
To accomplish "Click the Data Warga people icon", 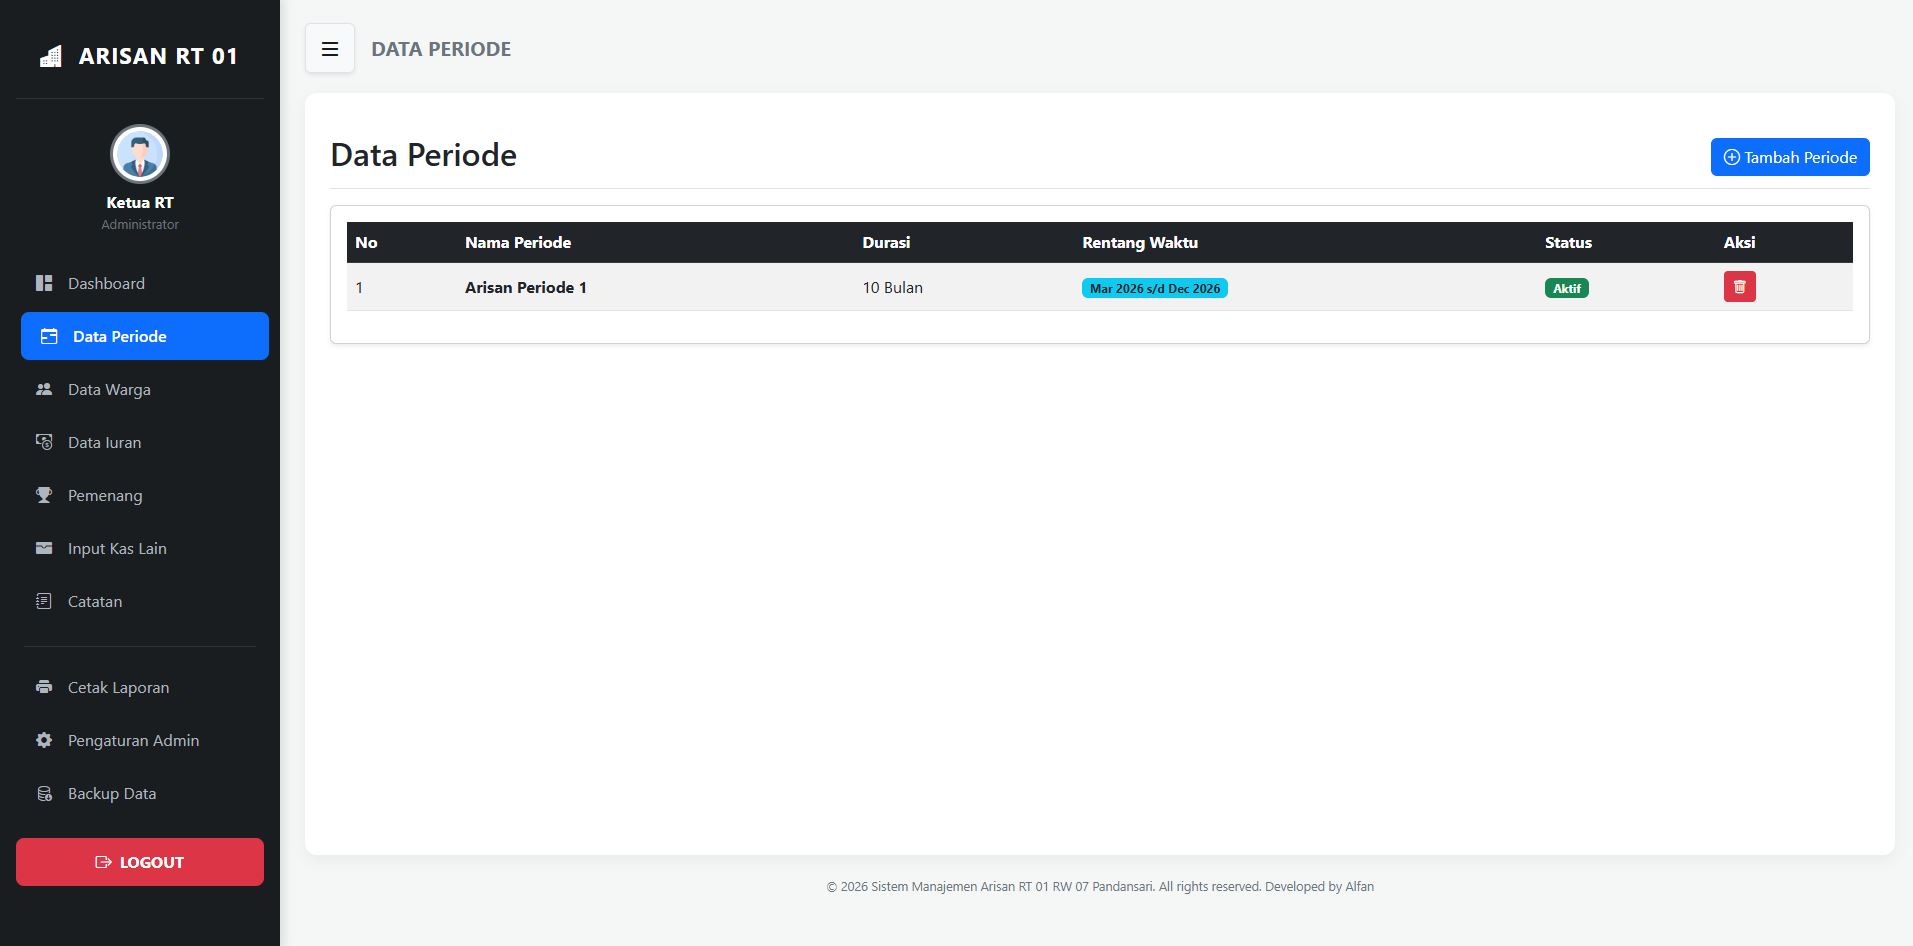I will point(44,389).
